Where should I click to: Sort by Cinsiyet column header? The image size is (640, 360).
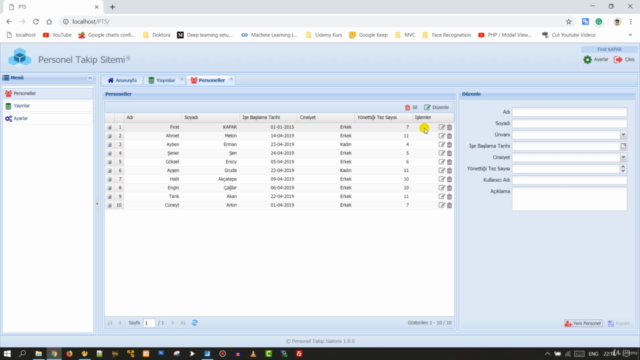coord(326,118)
